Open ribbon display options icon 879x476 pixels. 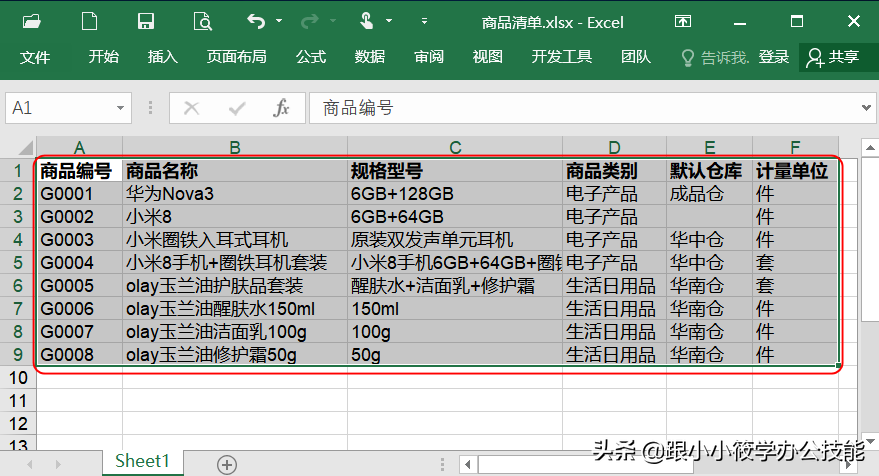(x=682, y=22)
